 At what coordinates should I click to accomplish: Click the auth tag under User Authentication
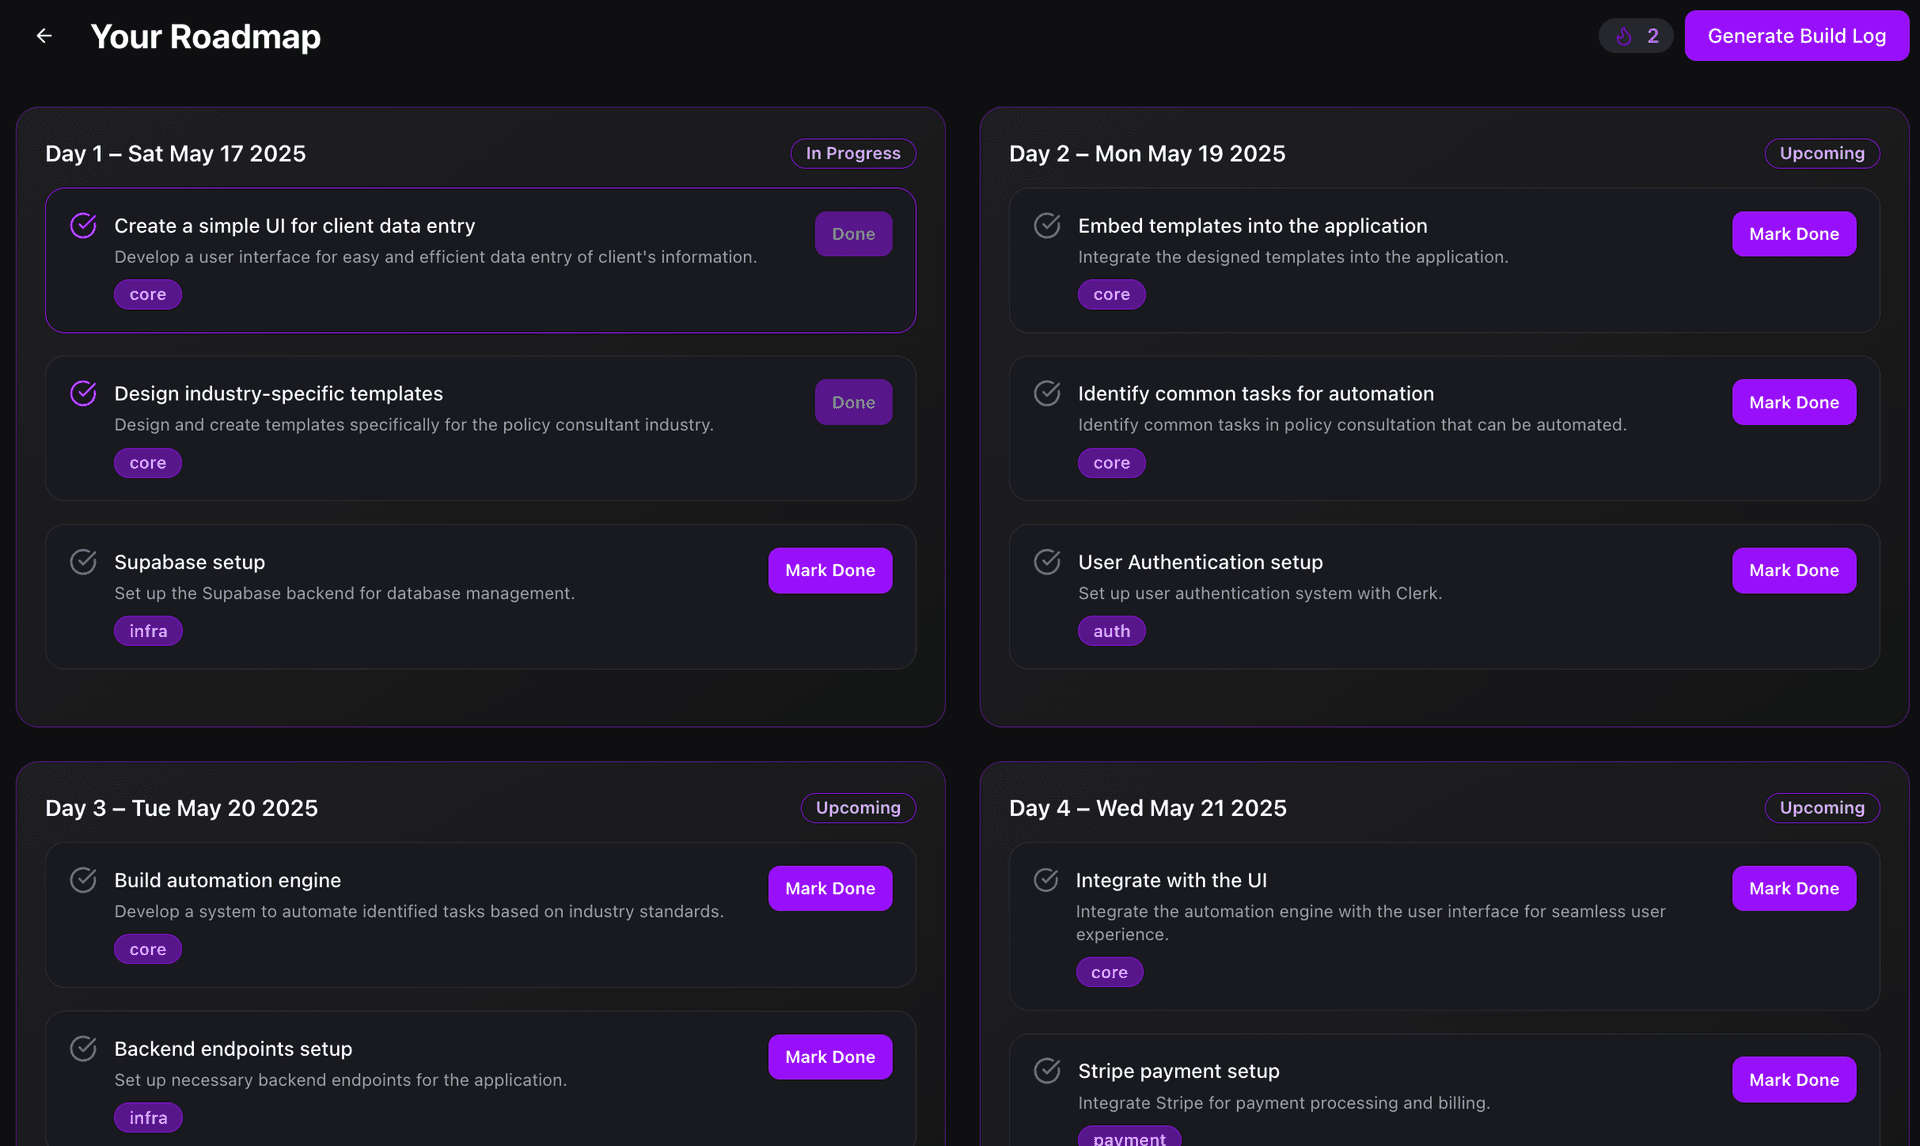[1111, 631]
